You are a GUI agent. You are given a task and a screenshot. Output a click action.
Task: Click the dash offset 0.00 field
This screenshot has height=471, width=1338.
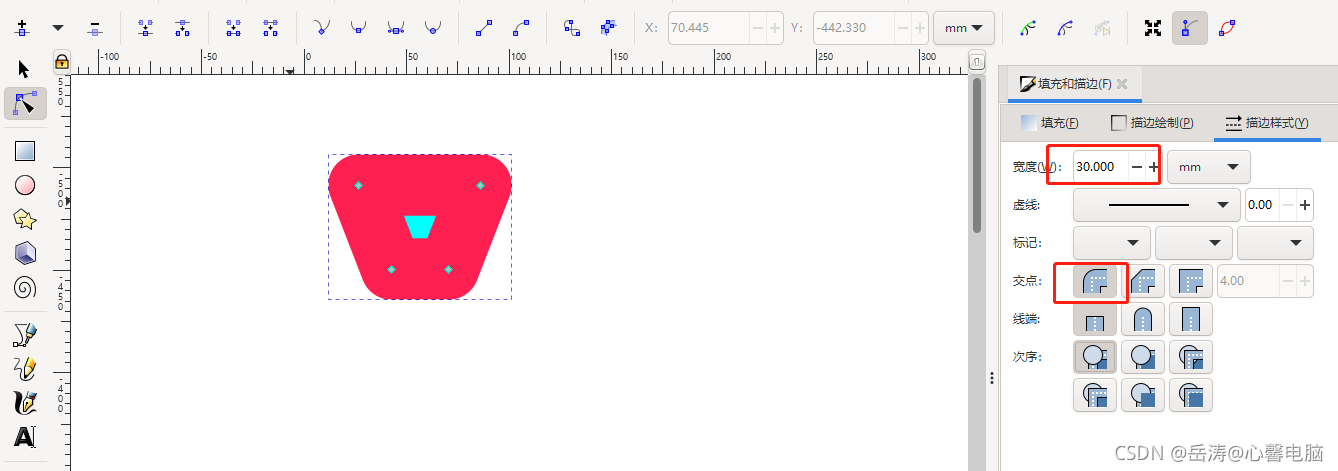click(x=1262, y=205)
